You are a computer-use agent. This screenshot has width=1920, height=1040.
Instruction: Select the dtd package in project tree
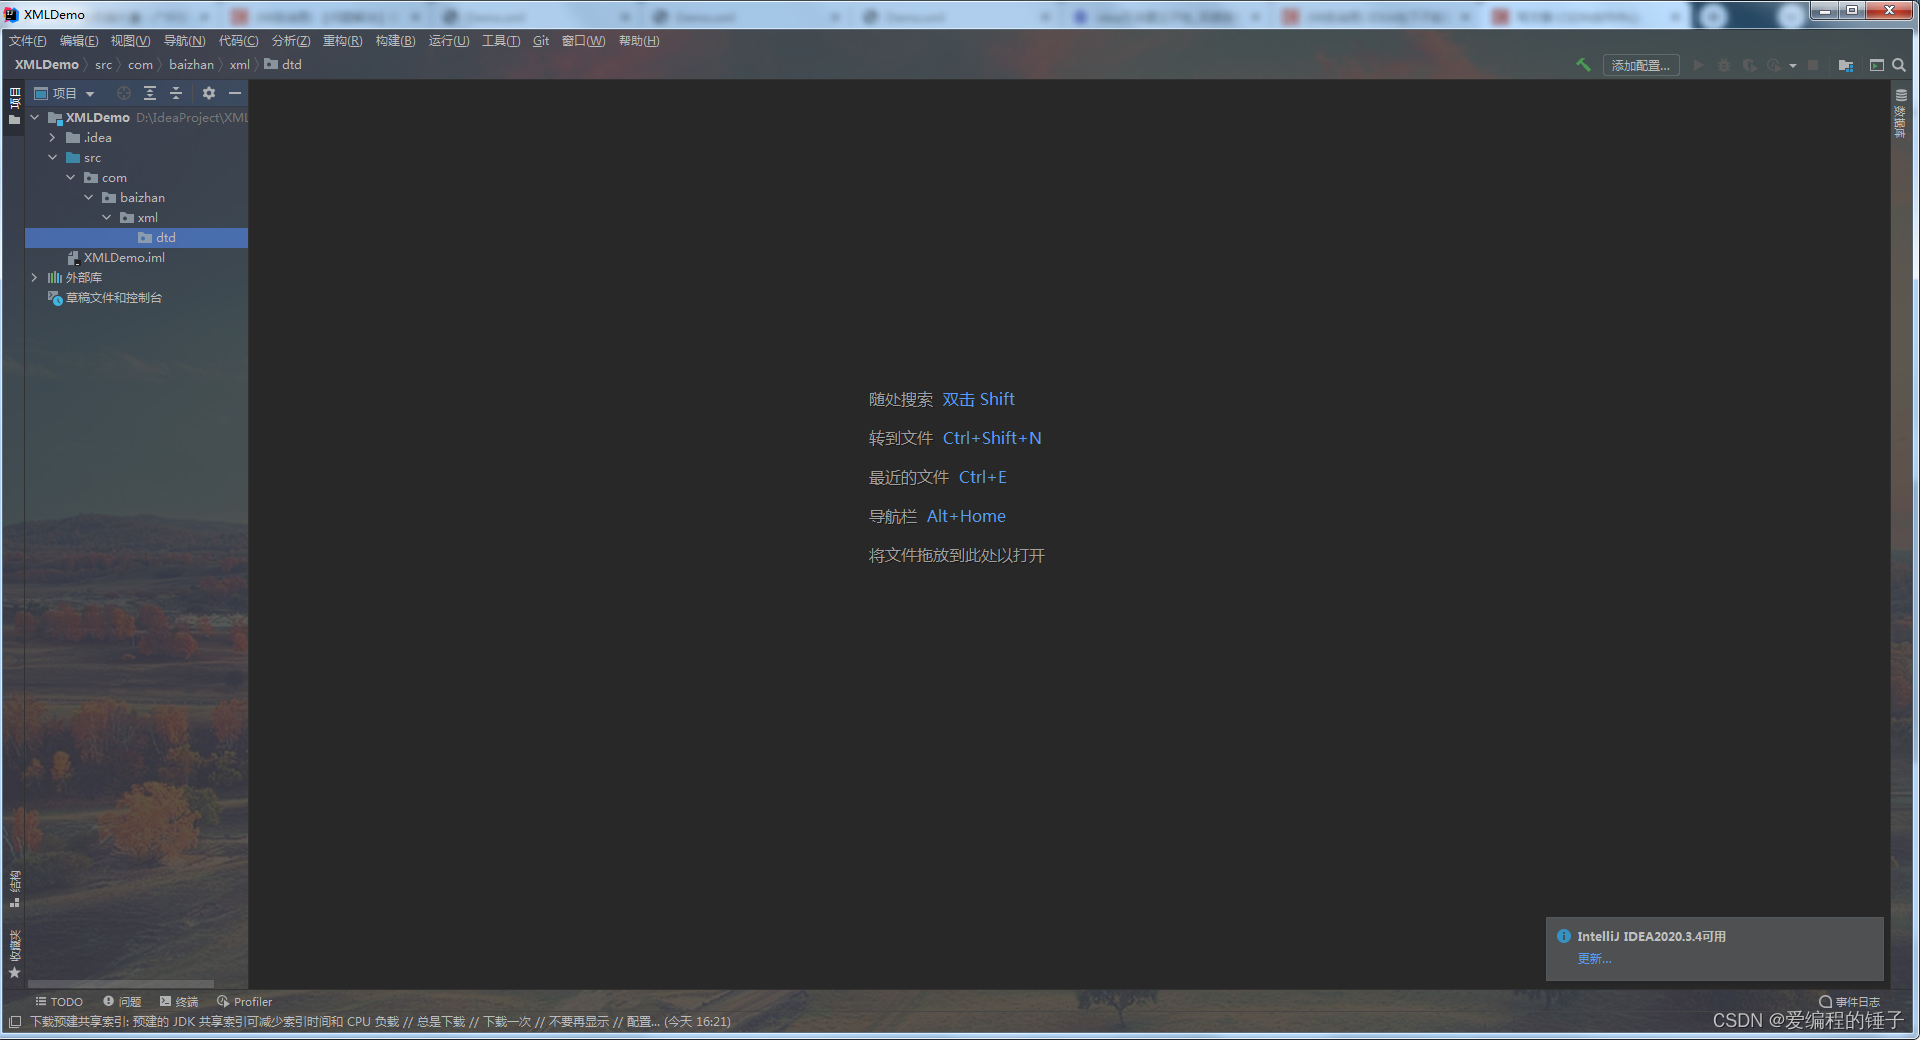click(x=136, y=237)
